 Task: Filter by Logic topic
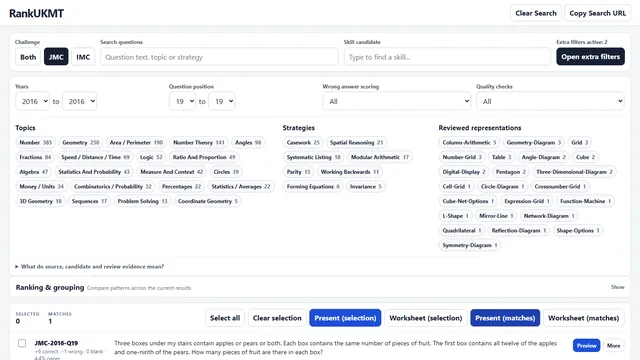pyautogui.click(x=151, y=157)
